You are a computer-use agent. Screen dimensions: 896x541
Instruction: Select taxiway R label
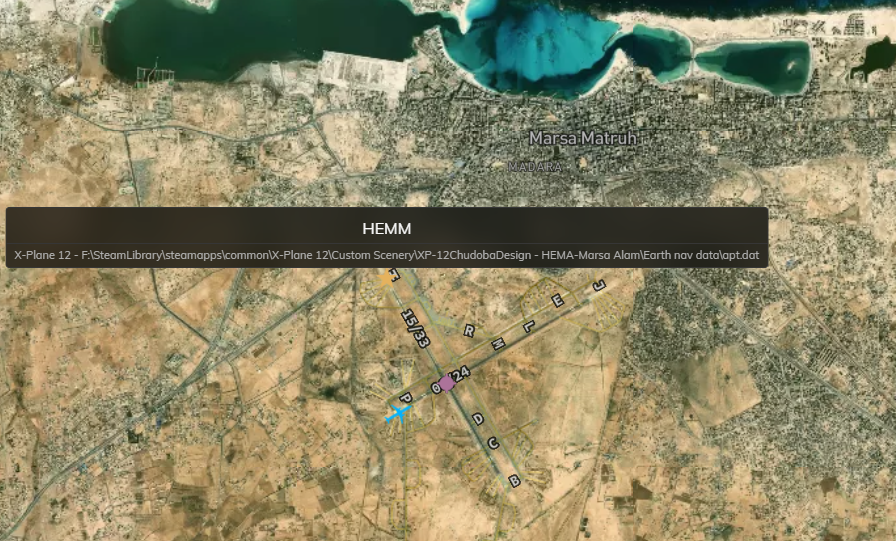click(468, 330)
